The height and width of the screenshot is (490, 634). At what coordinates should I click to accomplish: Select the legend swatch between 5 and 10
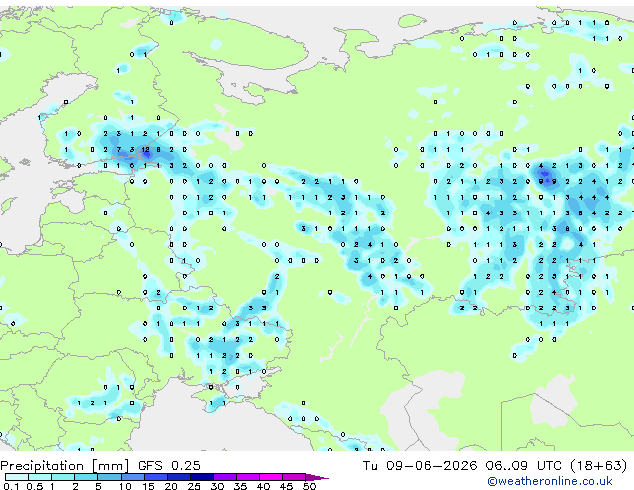(x=109, y=477)
